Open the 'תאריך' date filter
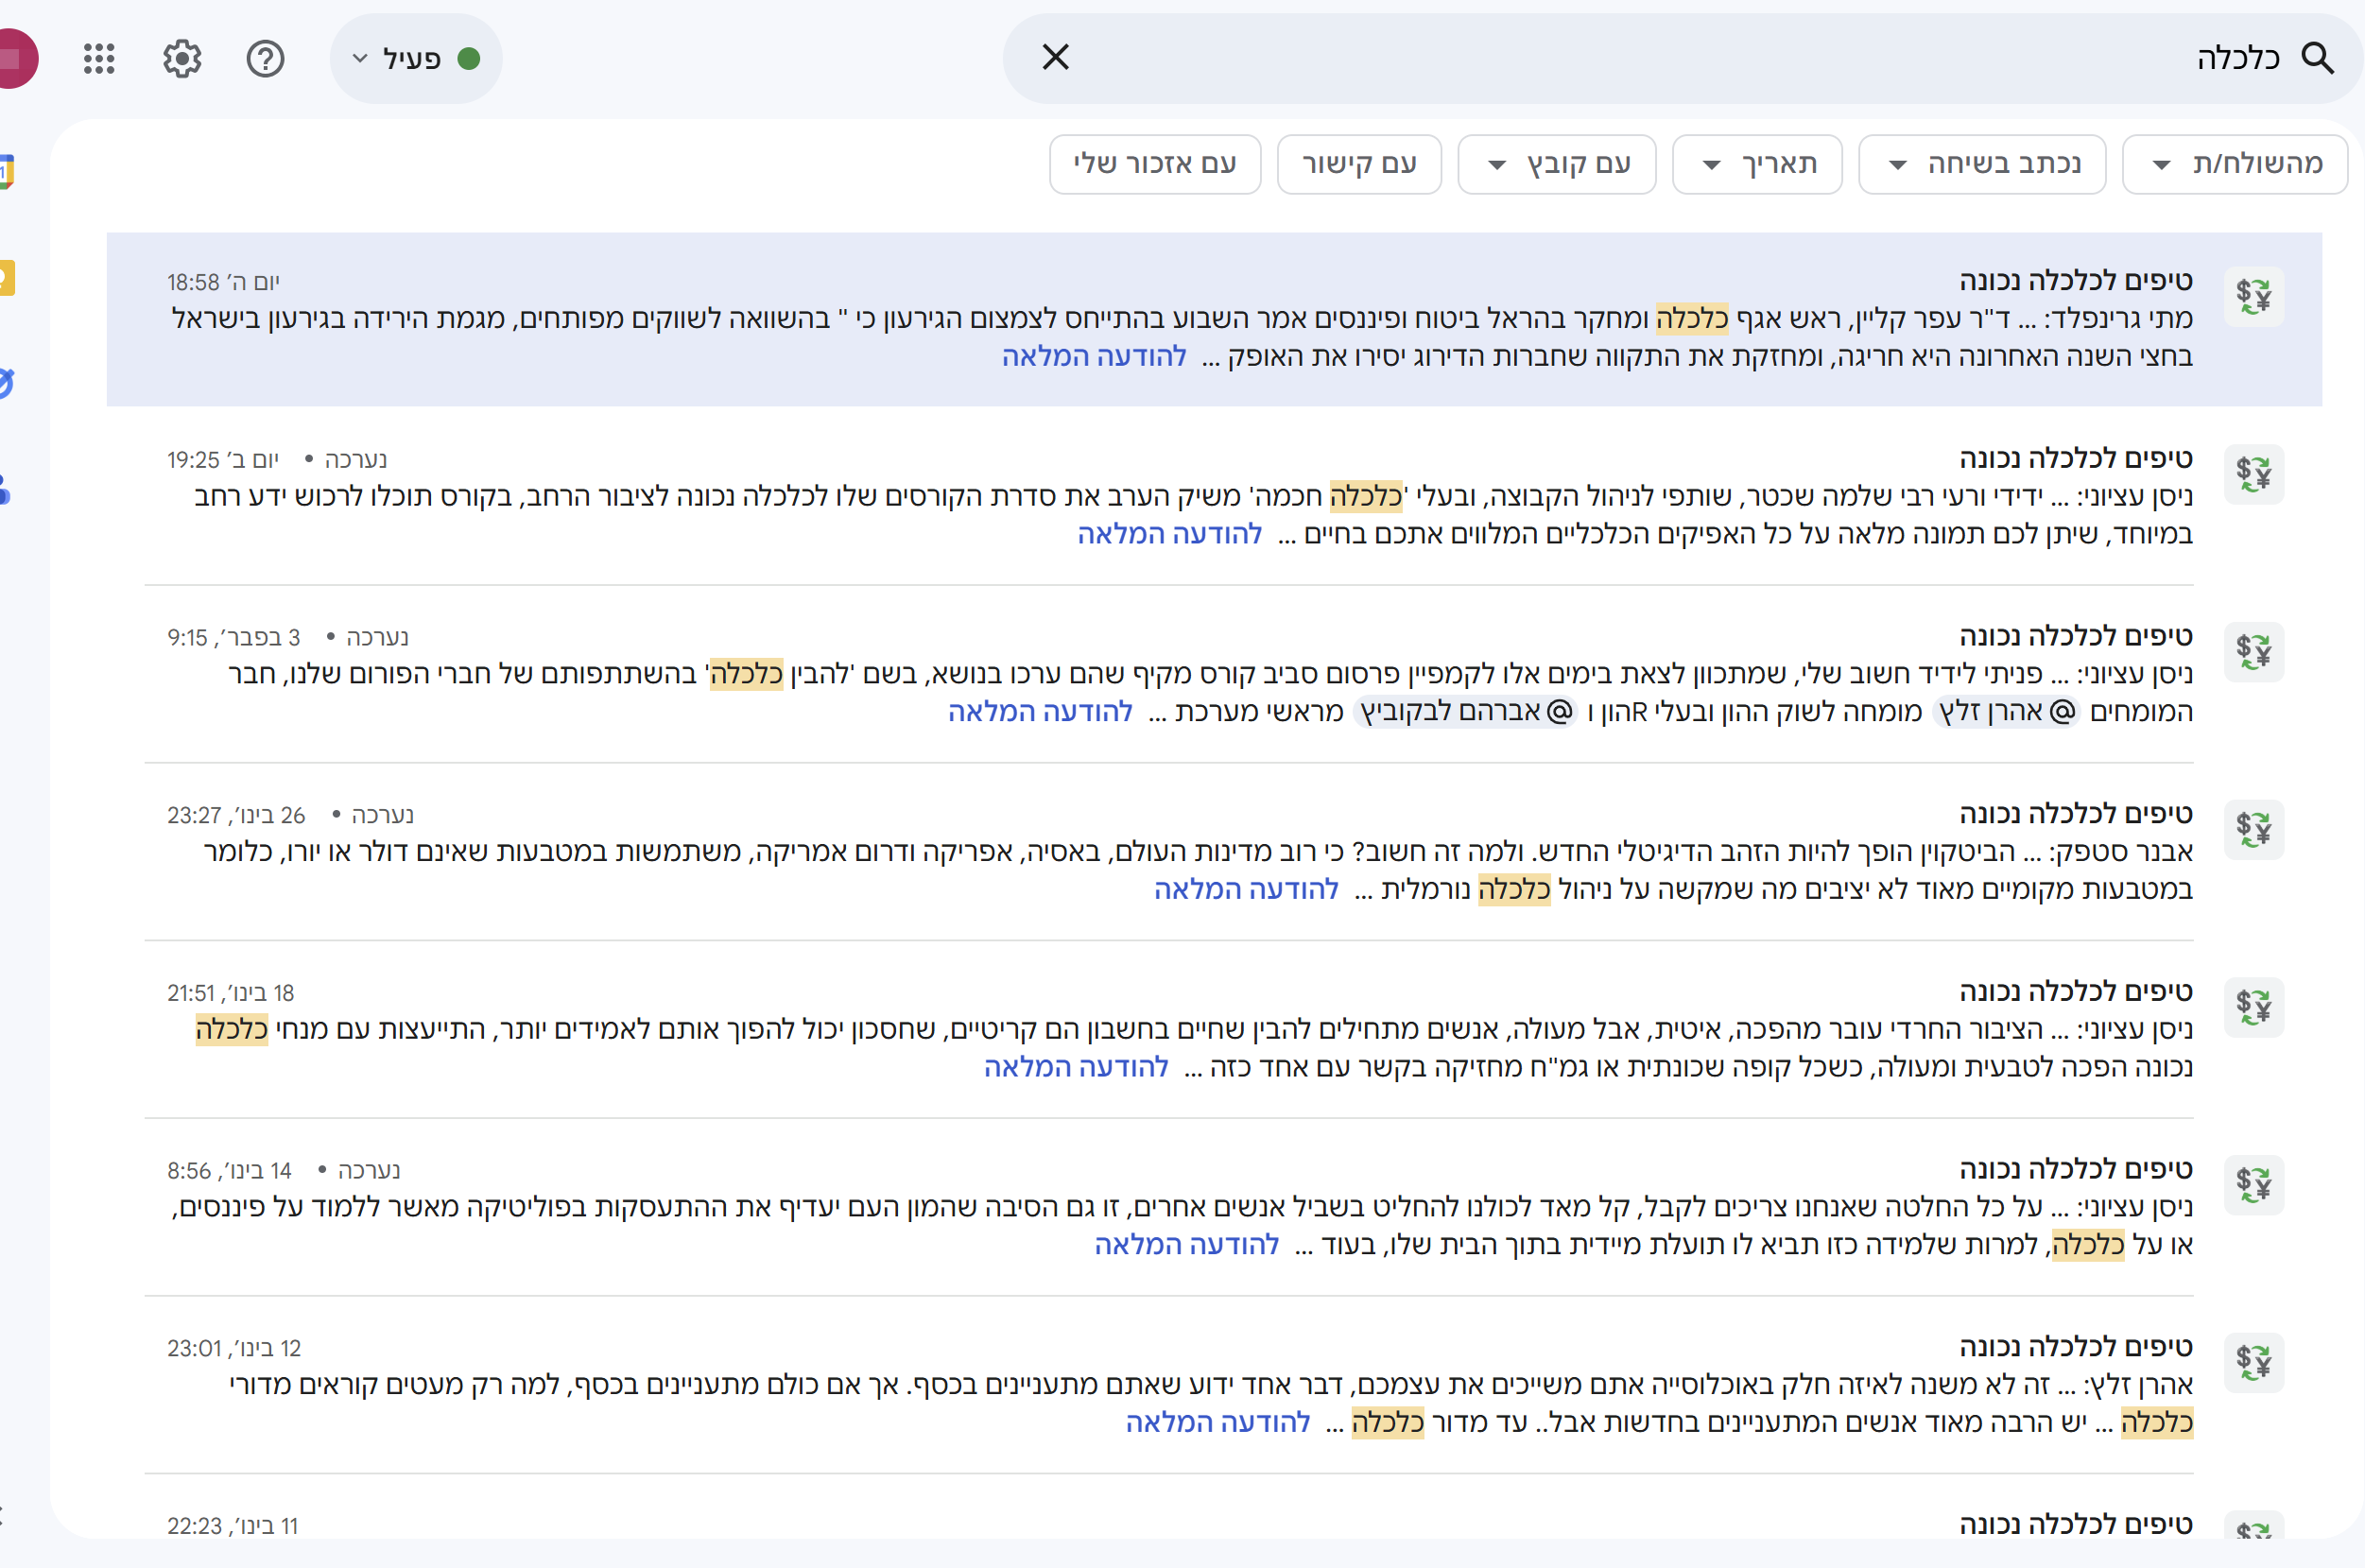 click(1756, 164)
